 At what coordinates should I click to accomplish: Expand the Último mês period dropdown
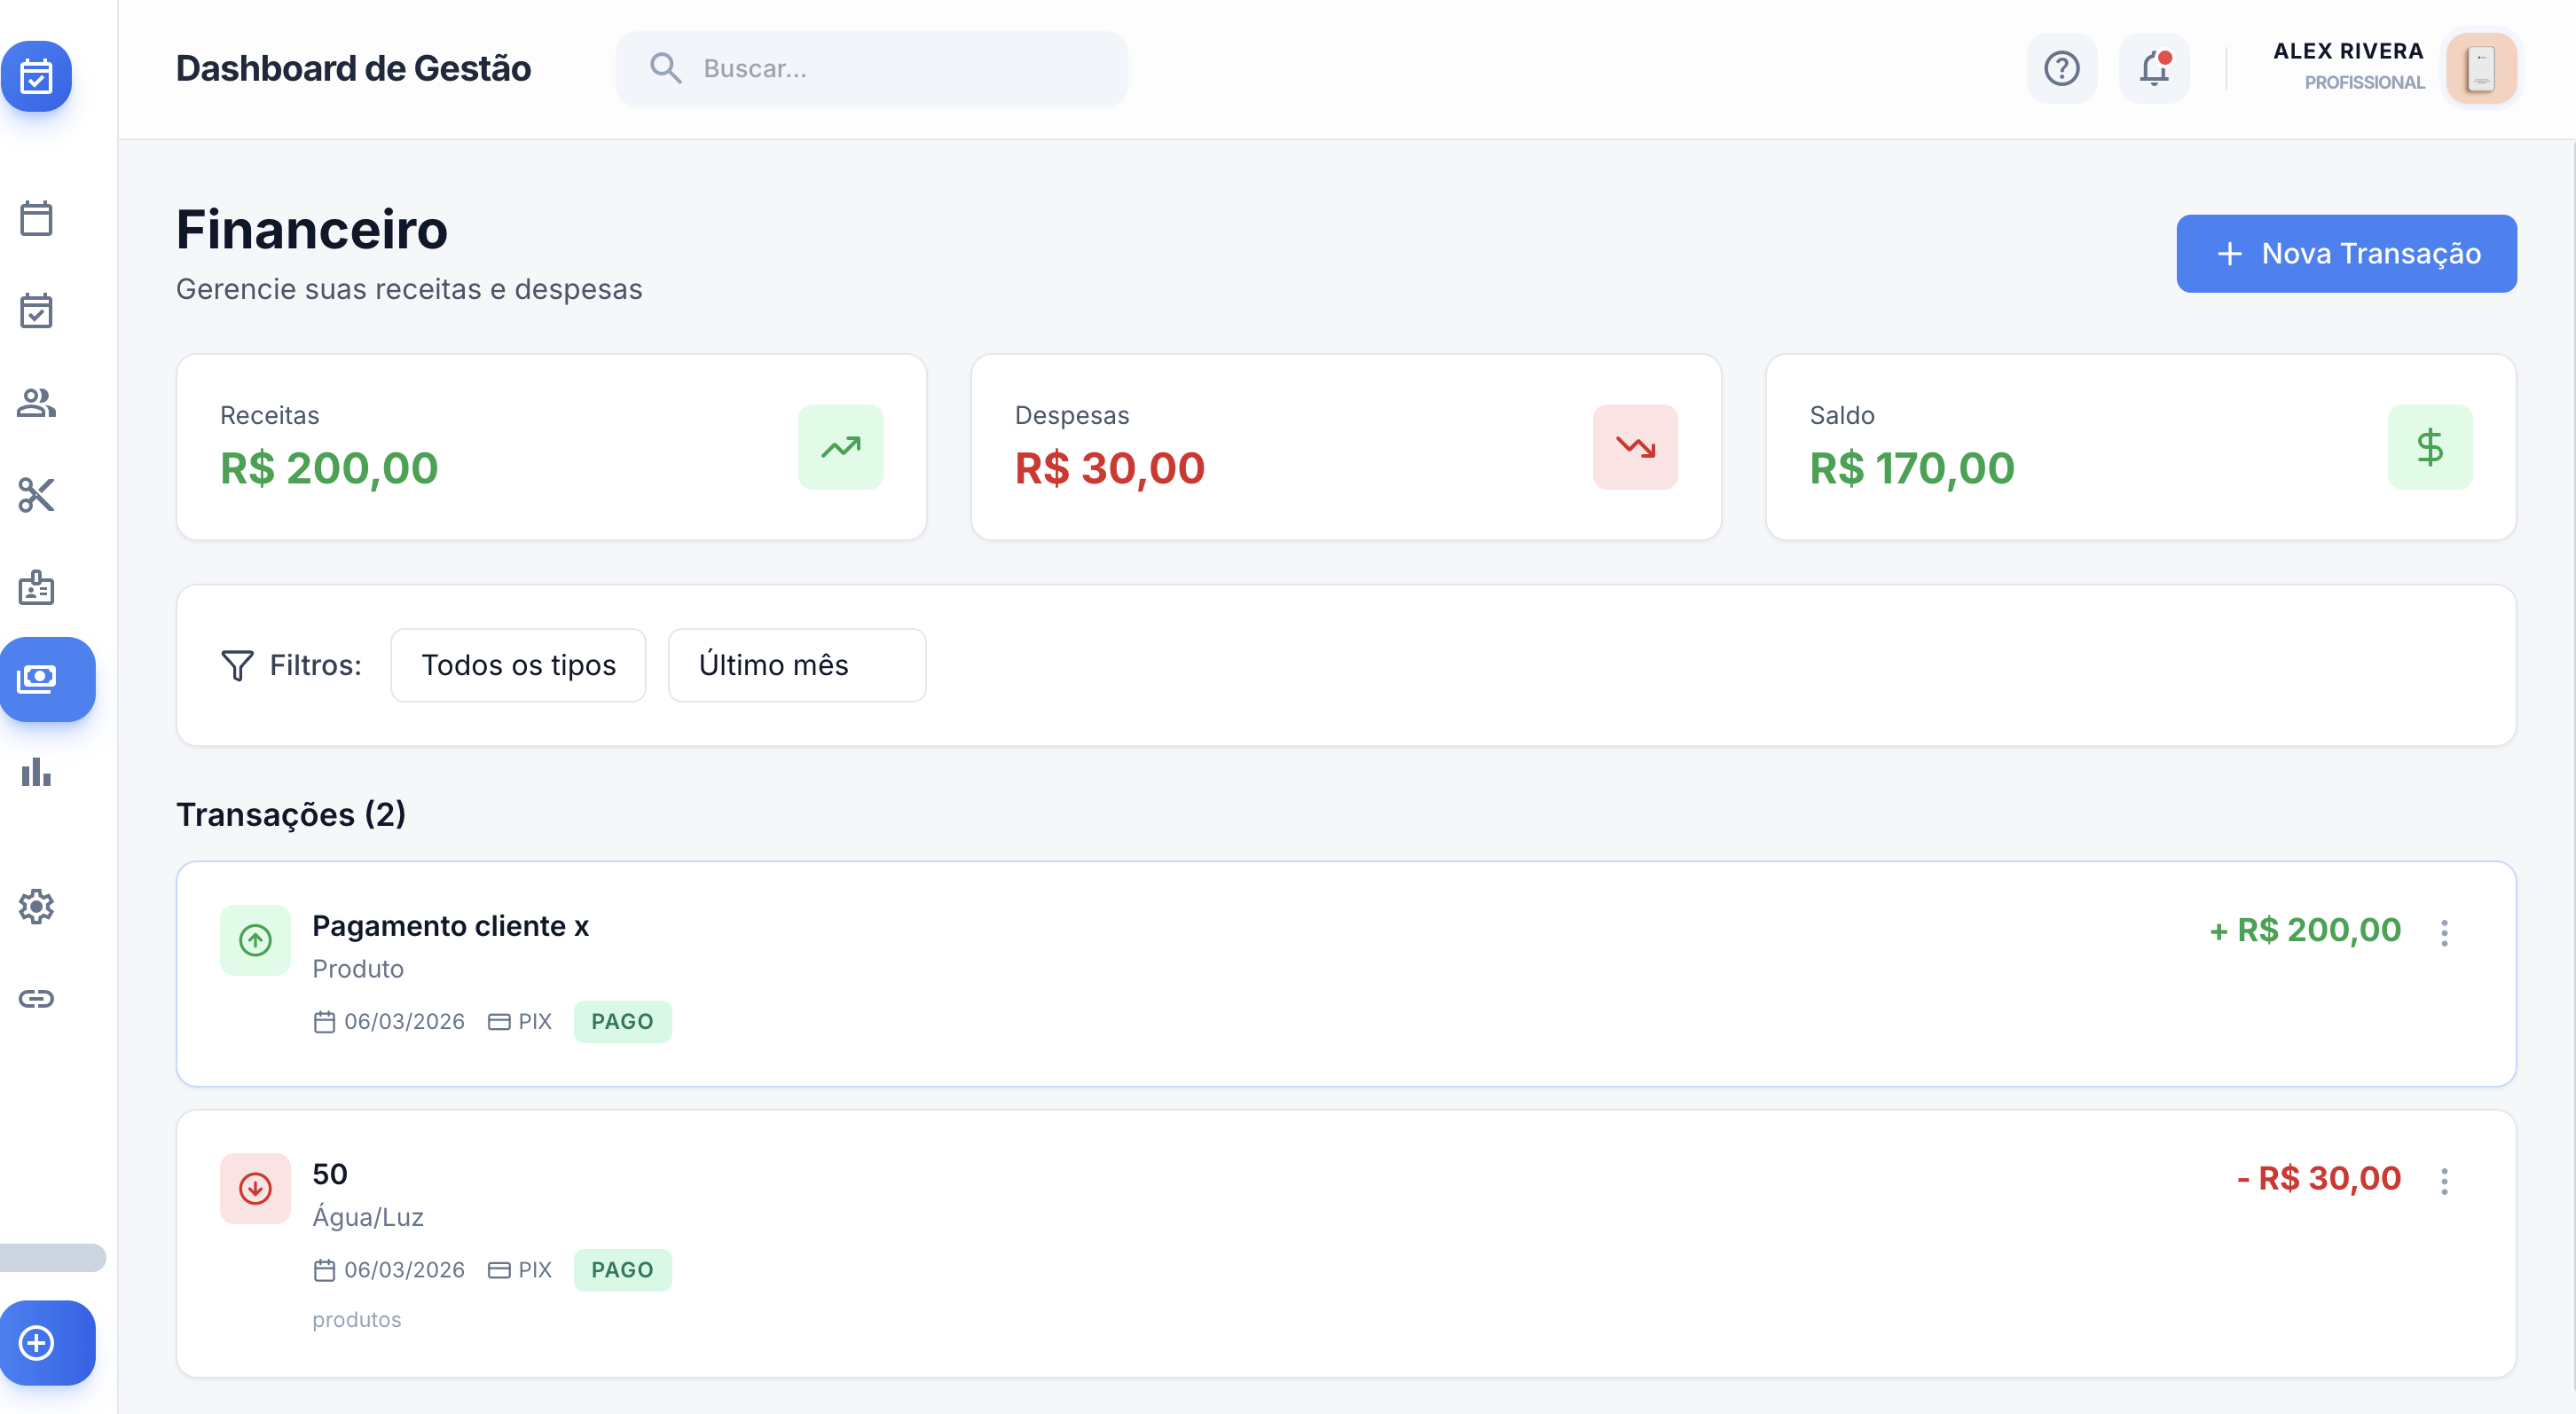tap(796, 665)
